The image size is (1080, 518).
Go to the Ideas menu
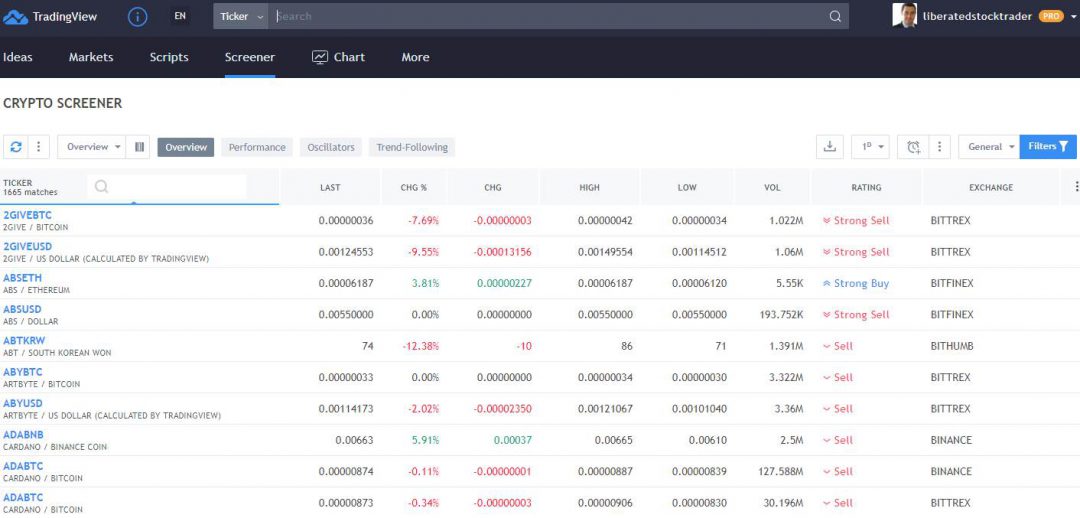tap(18, 57)
